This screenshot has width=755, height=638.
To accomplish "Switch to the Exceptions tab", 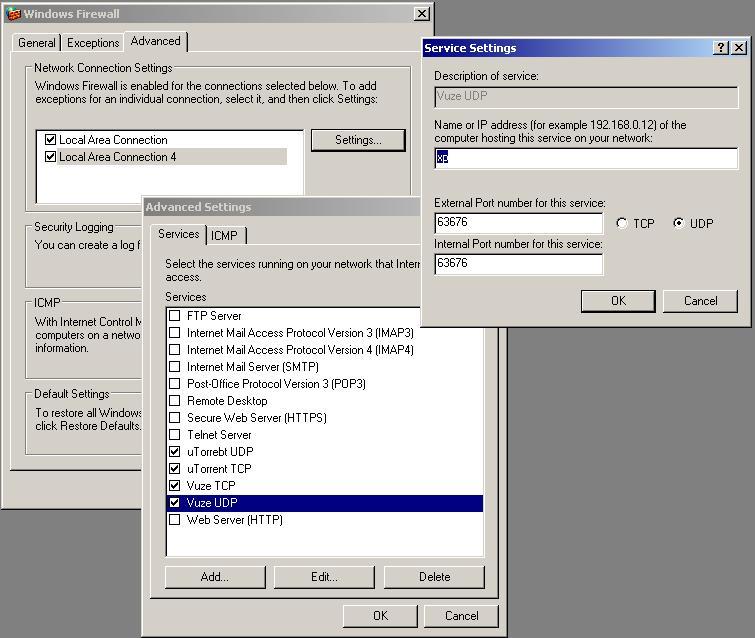I will click(x=92, y=43).
